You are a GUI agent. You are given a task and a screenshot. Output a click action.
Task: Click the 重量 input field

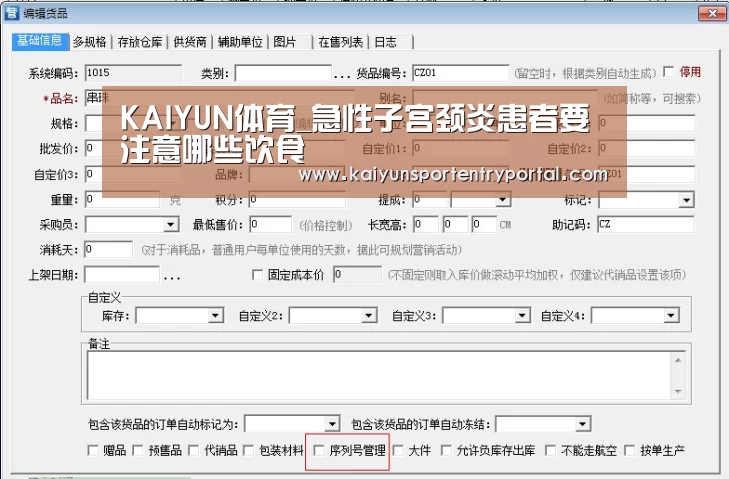tap(122, 200)
